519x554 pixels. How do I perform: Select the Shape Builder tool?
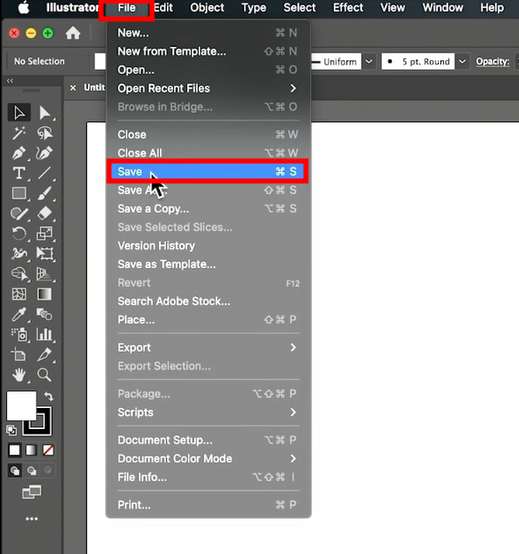coord(19,274)
